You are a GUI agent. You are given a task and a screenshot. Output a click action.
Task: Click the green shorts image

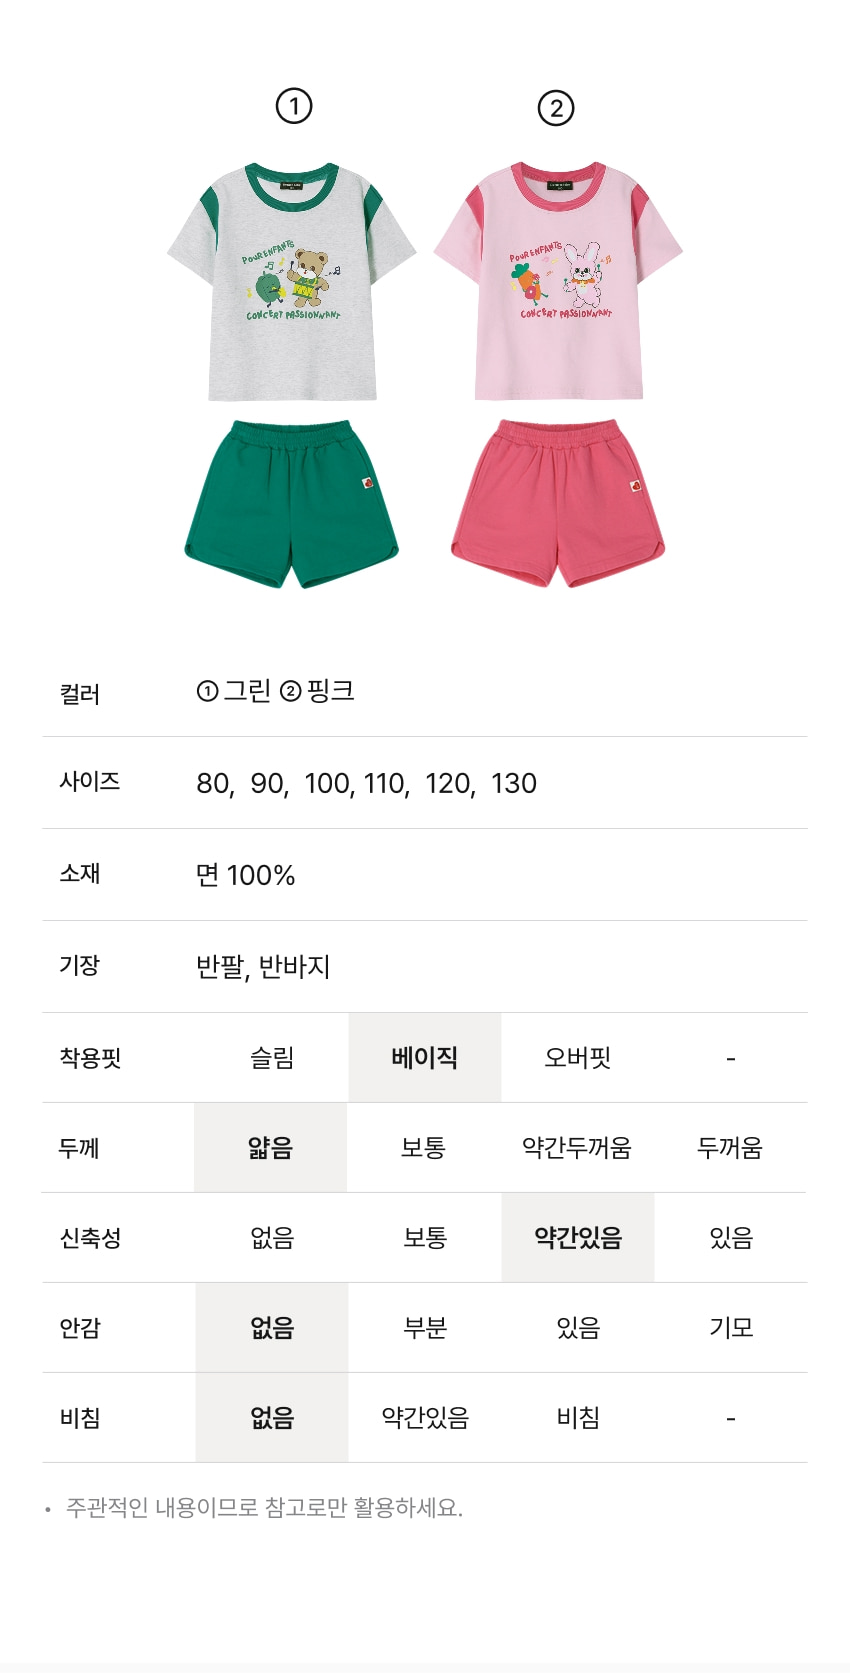coord(291,504)
